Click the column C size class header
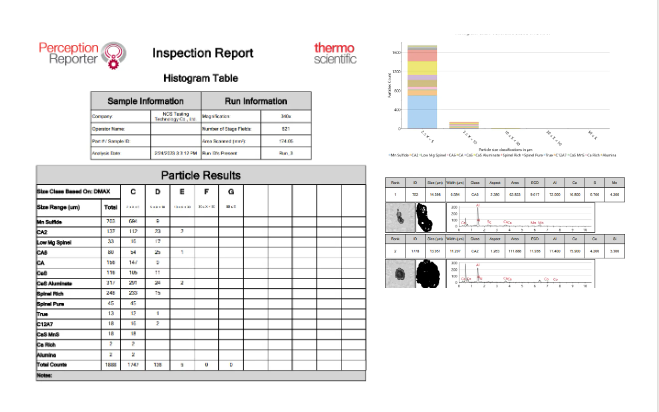Viewport: 659px width, 412px height. (x=132, y=190)
